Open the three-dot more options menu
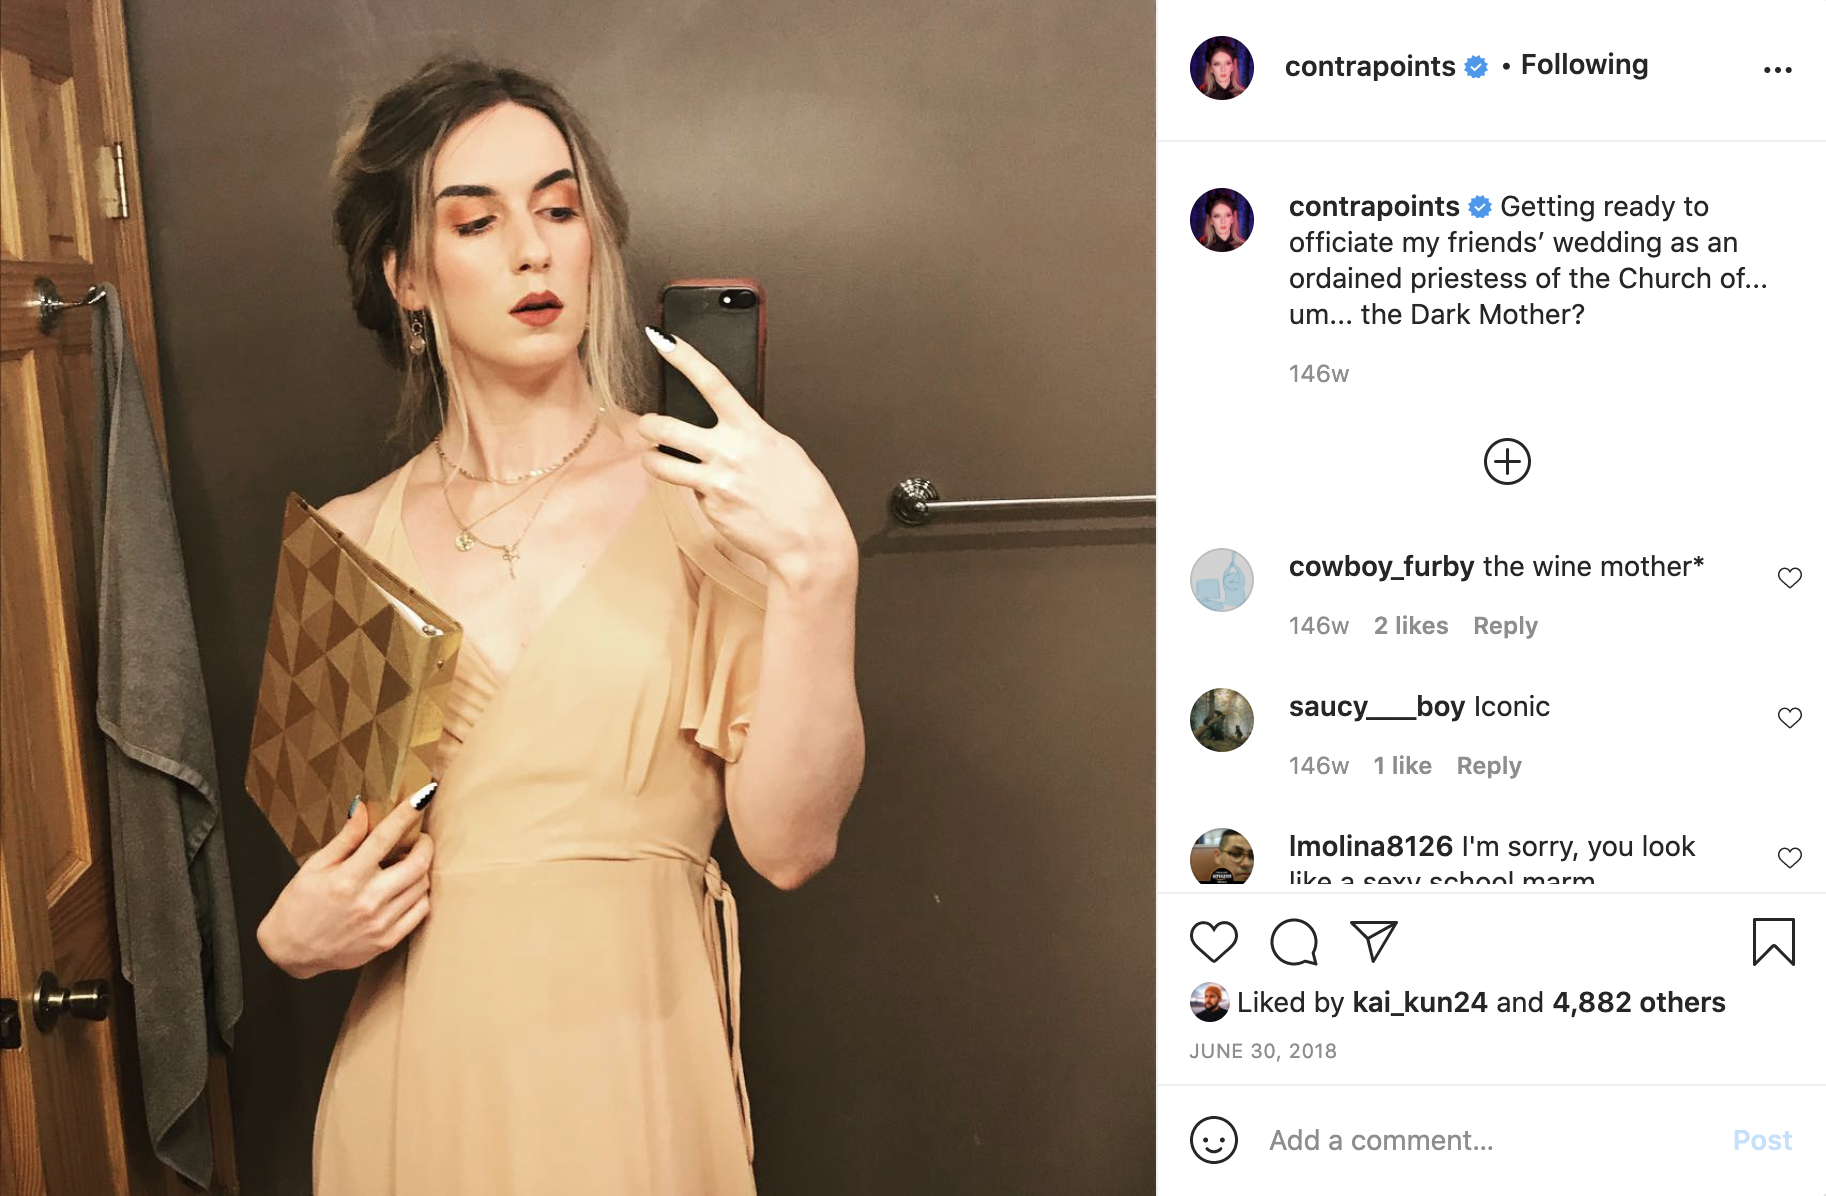Image resolution: width=1826 pixels, height=1196 pixels. 1777,70
